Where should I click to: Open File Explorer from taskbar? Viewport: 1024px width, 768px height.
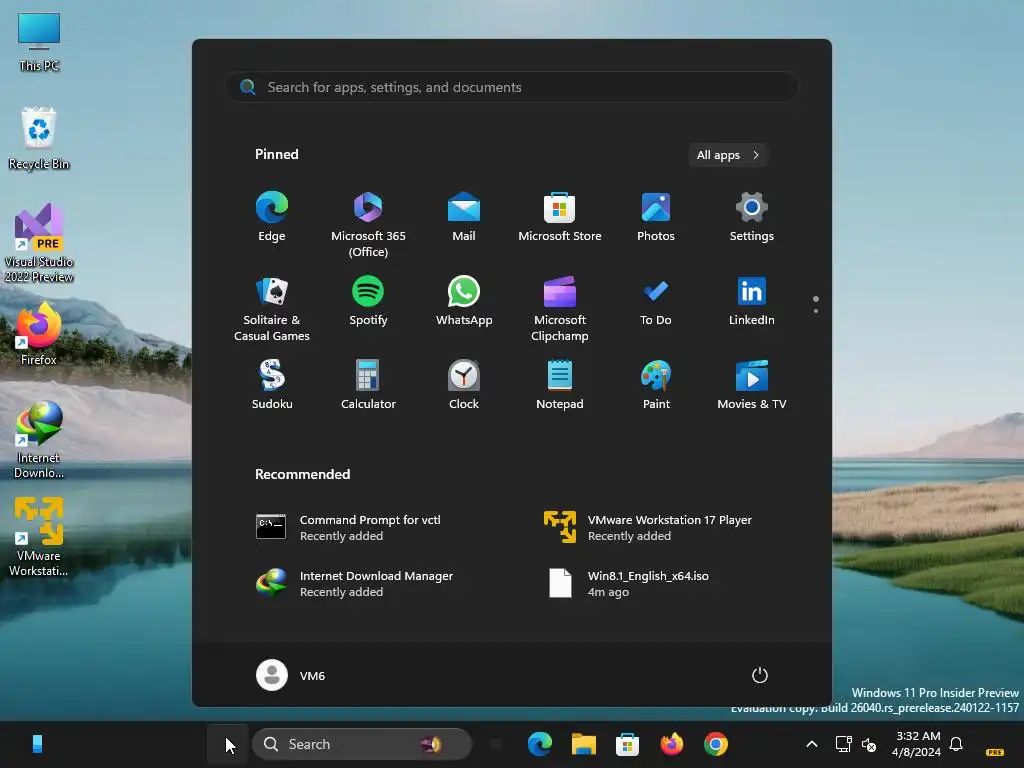[583, 744]
